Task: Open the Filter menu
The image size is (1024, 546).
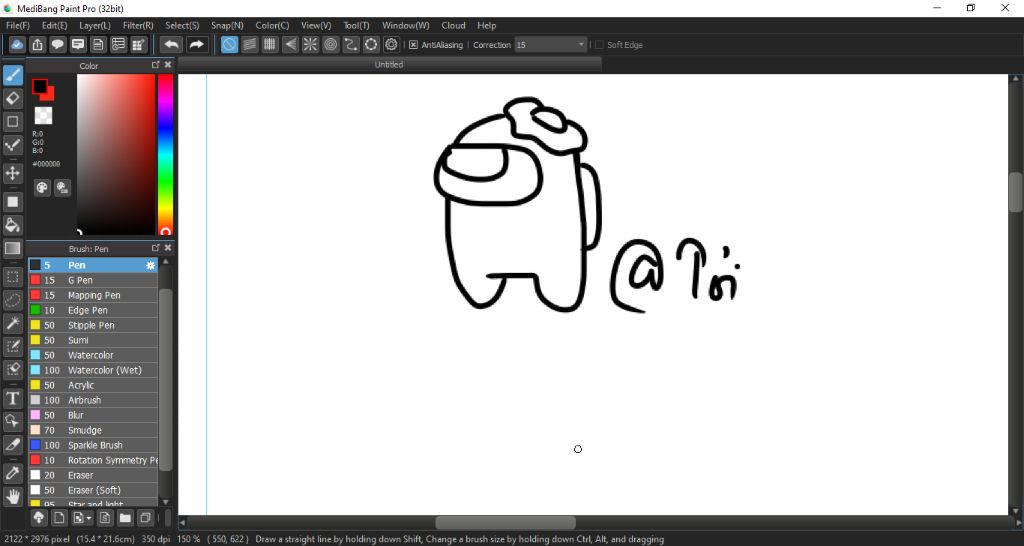Action: pyautogui.click(x=138, y=25)
